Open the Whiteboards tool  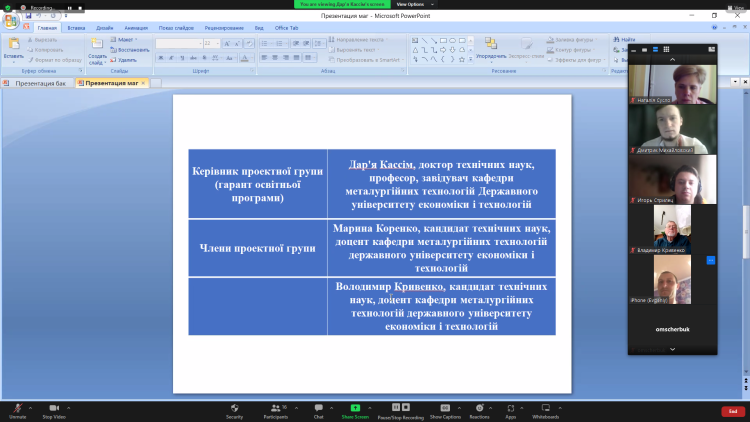pyautogui.click(x=545, y=408)
